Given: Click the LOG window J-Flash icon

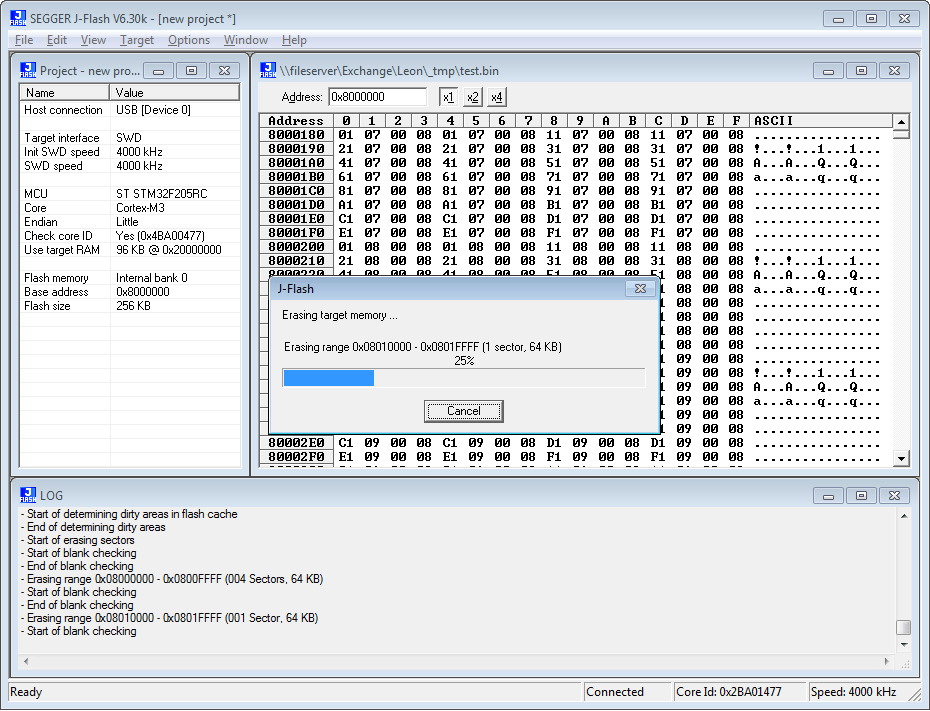Looking at the screenshot, I should pyautogui.click(x=28, y=495).
